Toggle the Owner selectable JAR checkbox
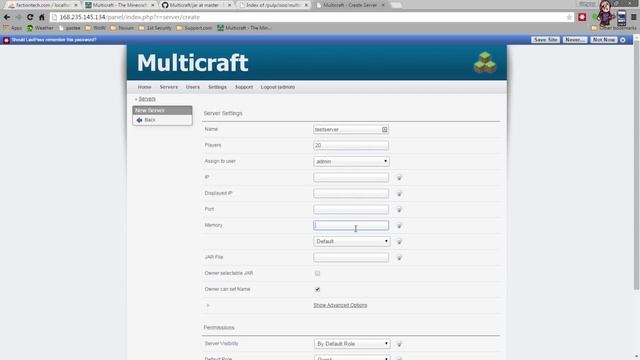The width and height of the screenshot is (640, 360). tap(318, 273)
